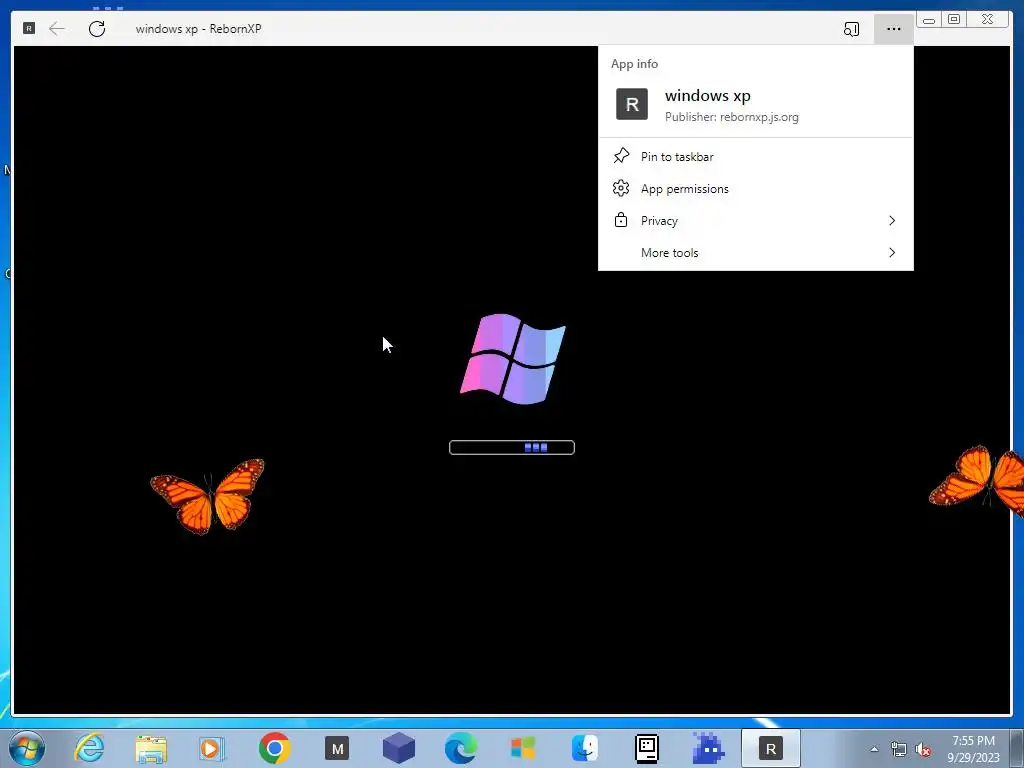
Task: Open the Windows Start menu orb
Action: coord(26,748)
